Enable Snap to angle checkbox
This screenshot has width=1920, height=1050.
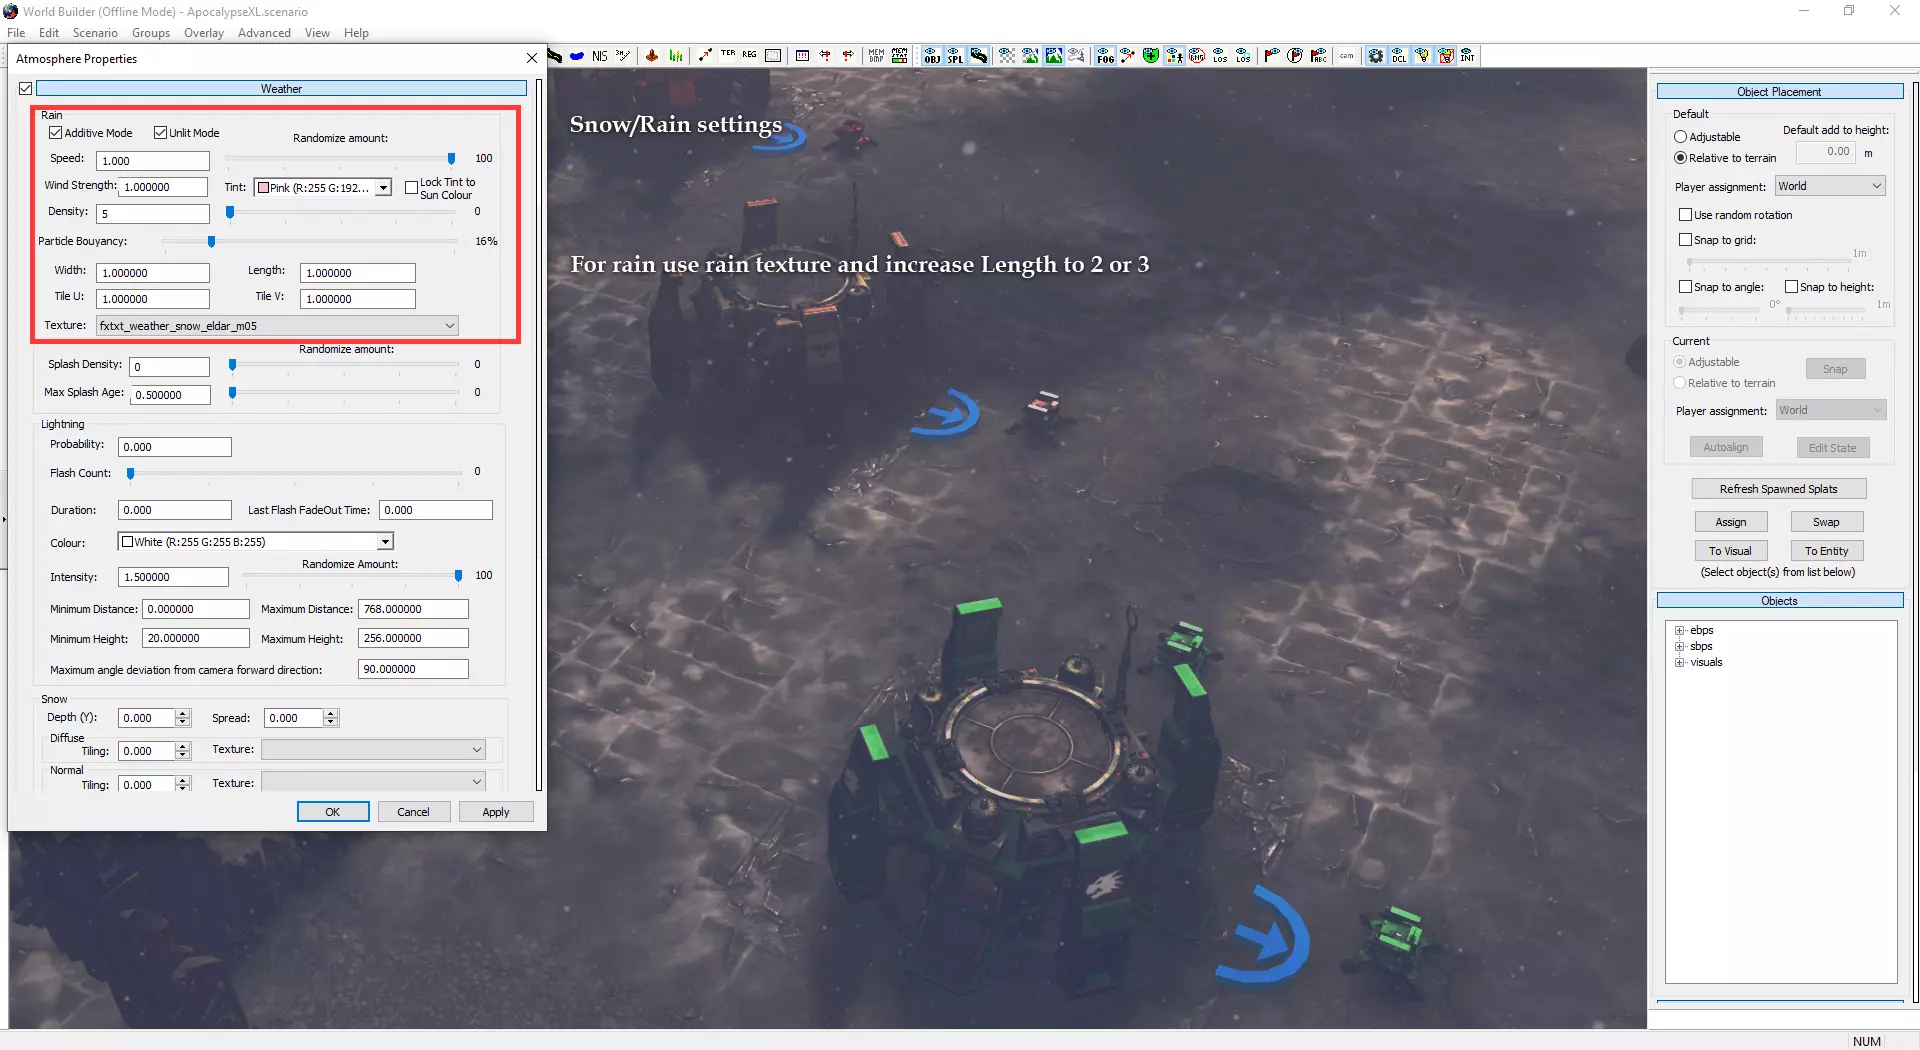pos(1685,287)
